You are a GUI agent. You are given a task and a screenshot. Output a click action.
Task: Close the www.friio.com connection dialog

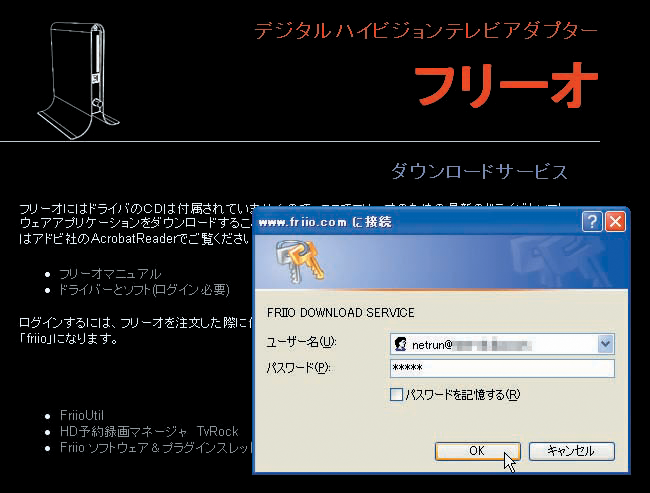coord(615,222)
